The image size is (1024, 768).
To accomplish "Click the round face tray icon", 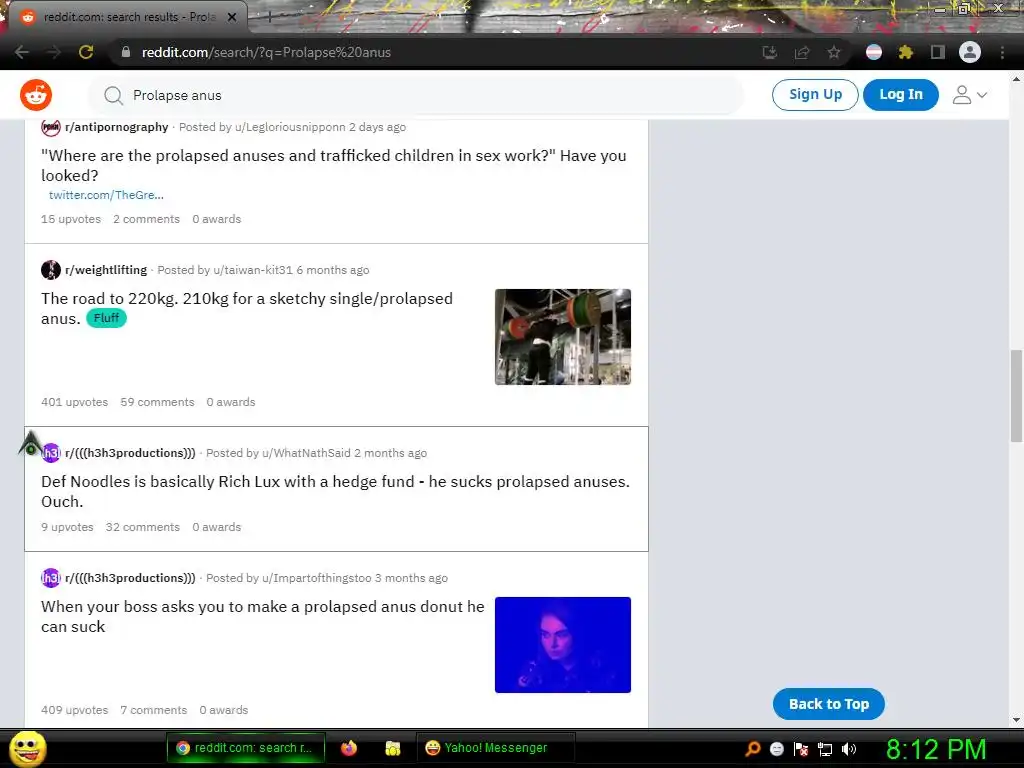I will (776, 749).
